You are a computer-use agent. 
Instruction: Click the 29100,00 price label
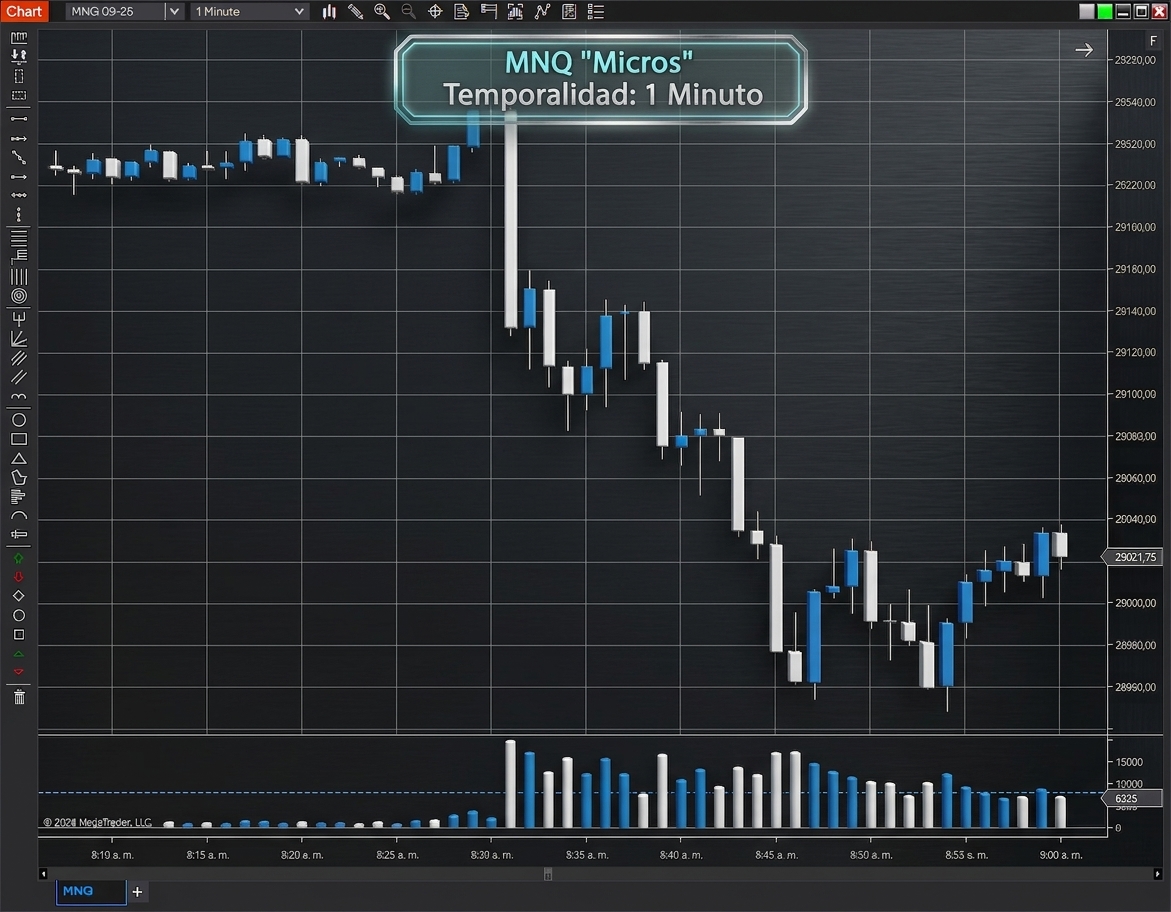tap(1135, 394)
